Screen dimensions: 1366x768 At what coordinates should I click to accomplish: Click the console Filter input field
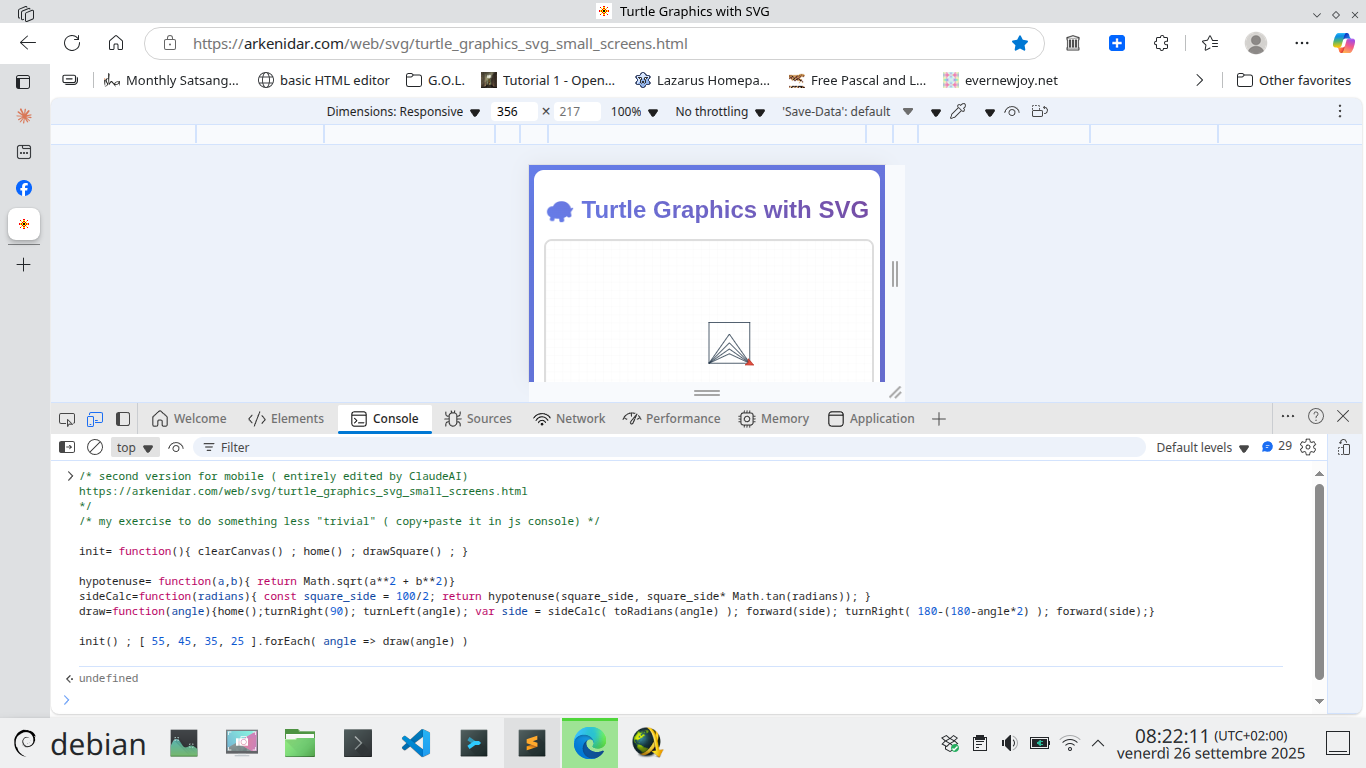coord(680,447)
